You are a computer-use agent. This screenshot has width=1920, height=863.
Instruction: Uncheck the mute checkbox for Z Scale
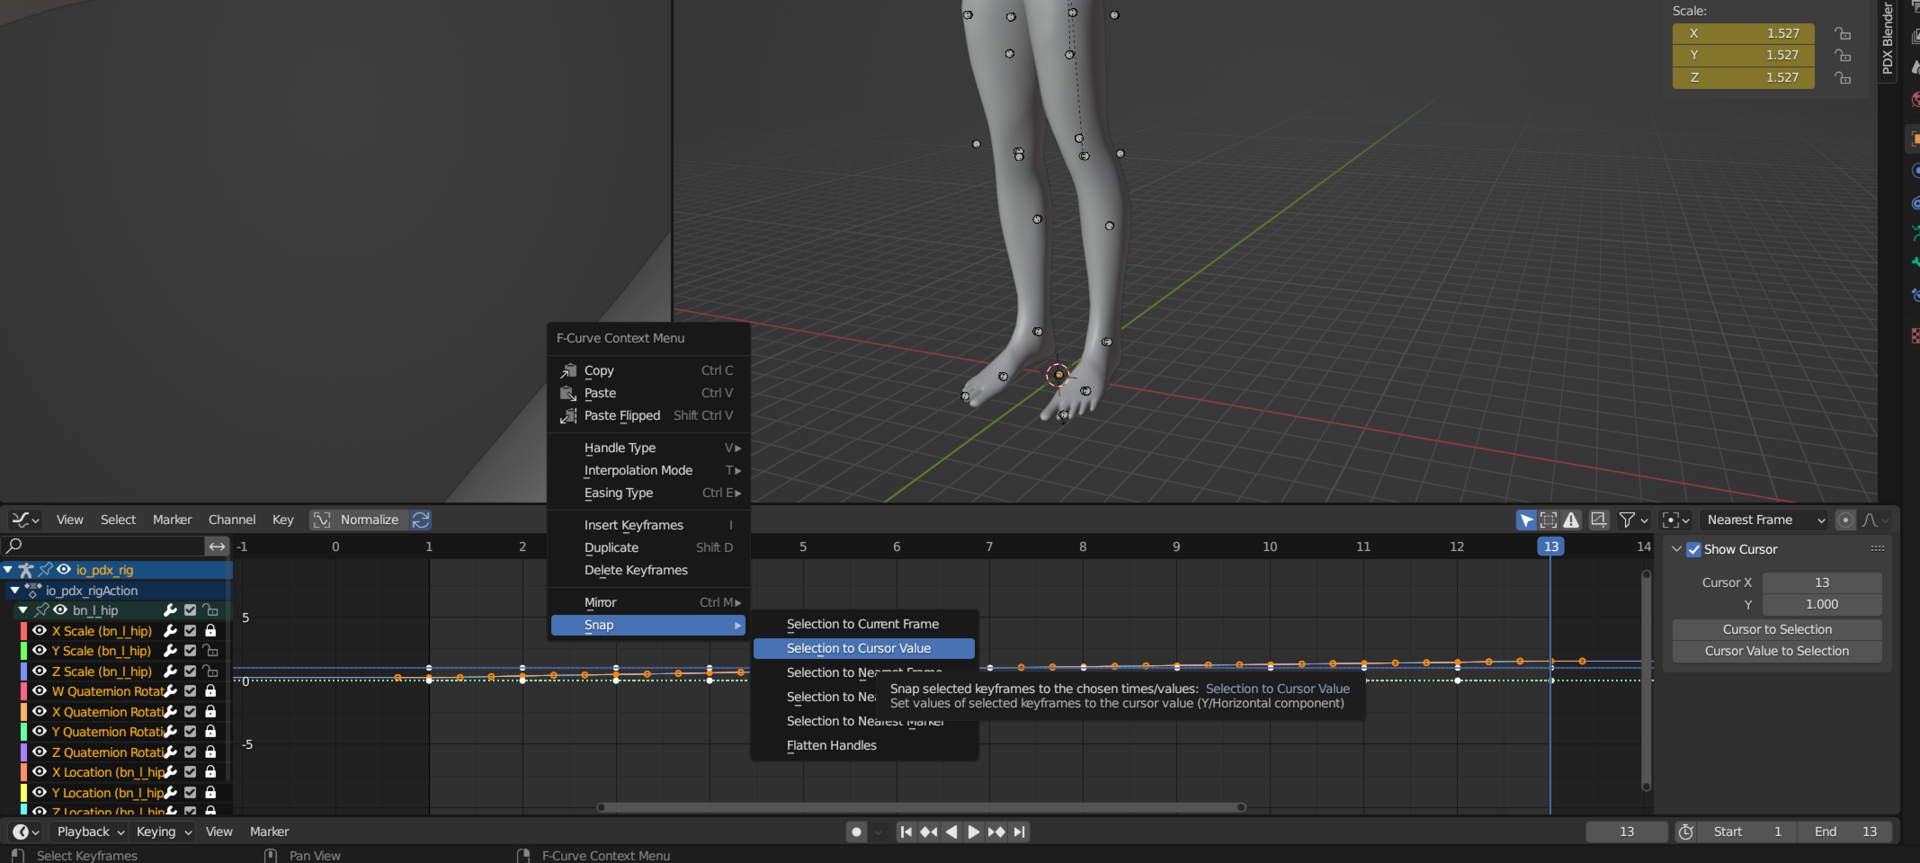click(190, 671)
